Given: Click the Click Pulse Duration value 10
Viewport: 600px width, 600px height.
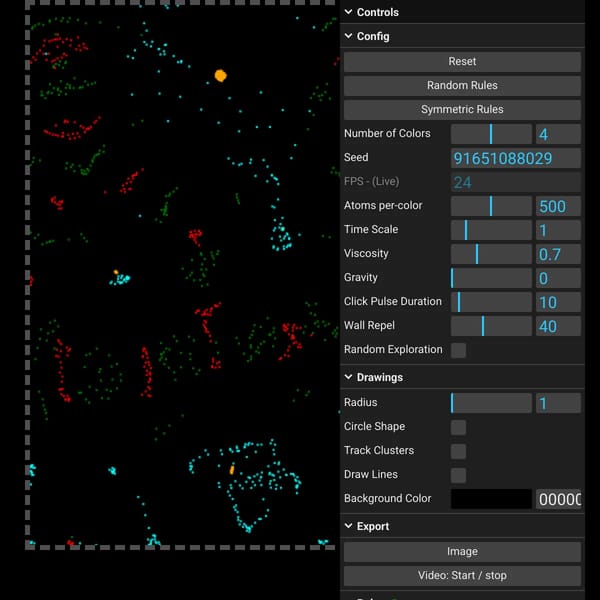Looking at the screenshot, I should 558,302.
